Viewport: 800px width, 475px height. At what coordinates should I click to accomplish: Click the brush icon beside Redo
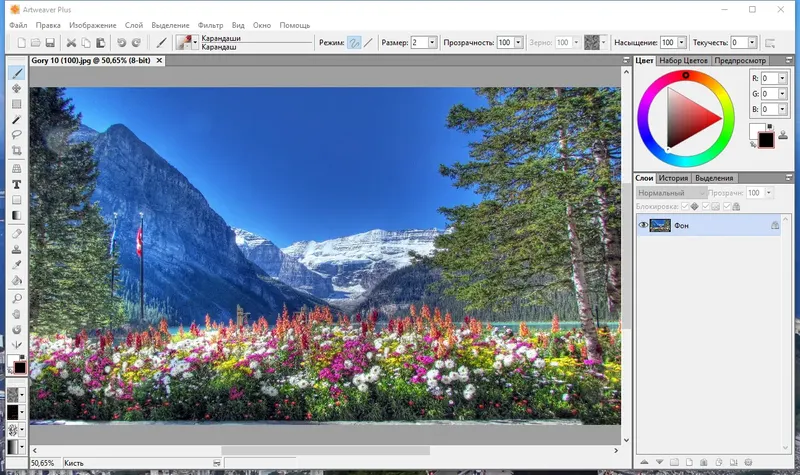[x=162, y=43]
